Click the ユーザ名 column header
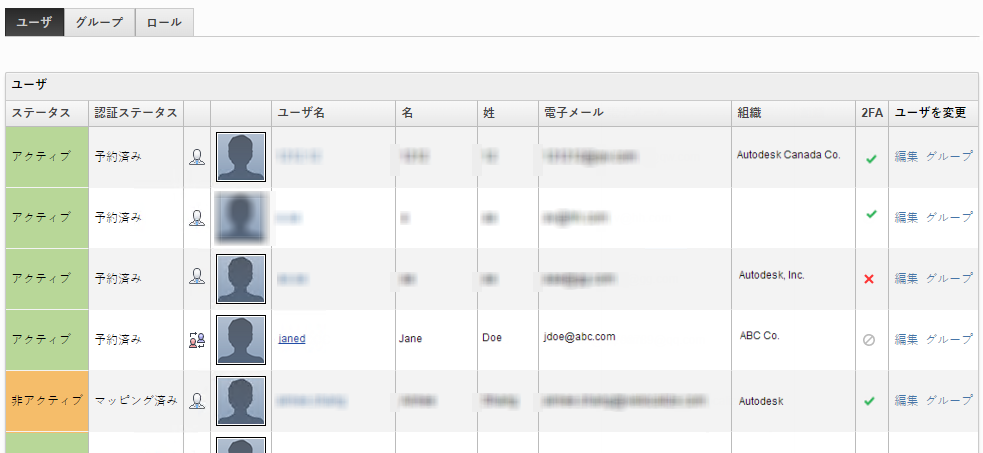983x453 pixels. click(x=334, y=113)
